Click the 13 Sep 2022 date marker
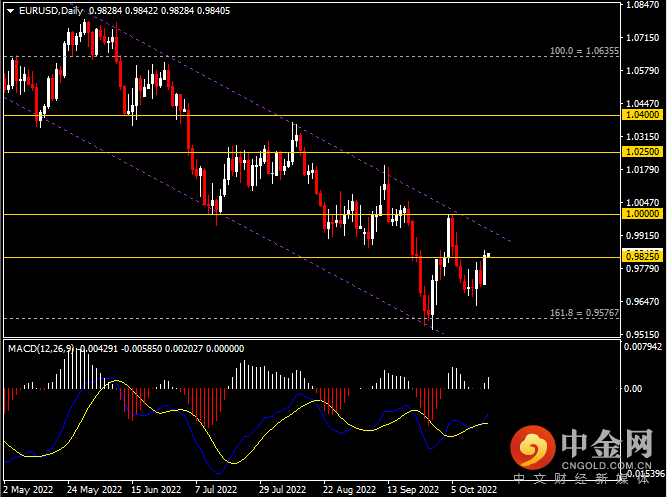Screen dimensions: 667x497 click(413, 490)
